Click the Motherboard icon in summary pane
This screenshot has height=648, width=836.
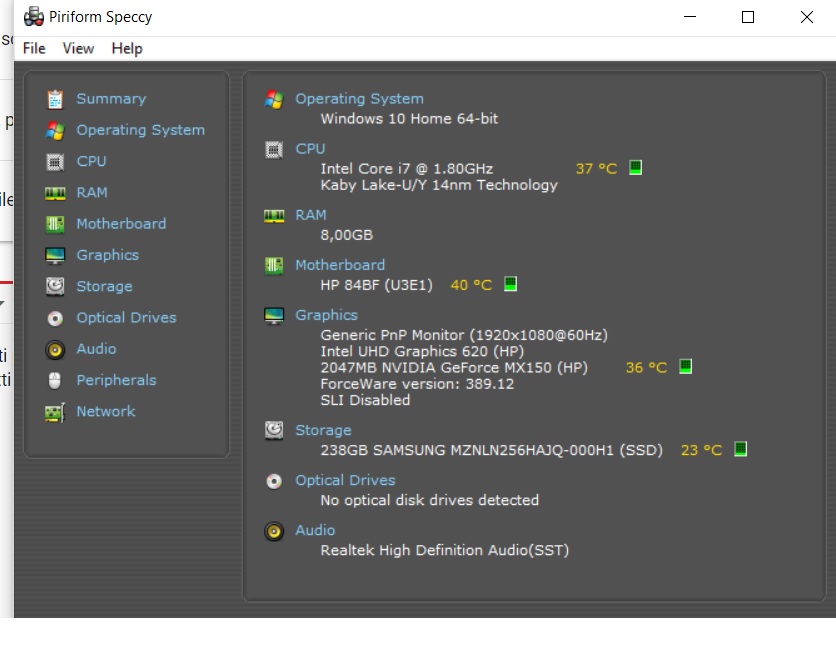pyautogui.click(x=274, y=265)
